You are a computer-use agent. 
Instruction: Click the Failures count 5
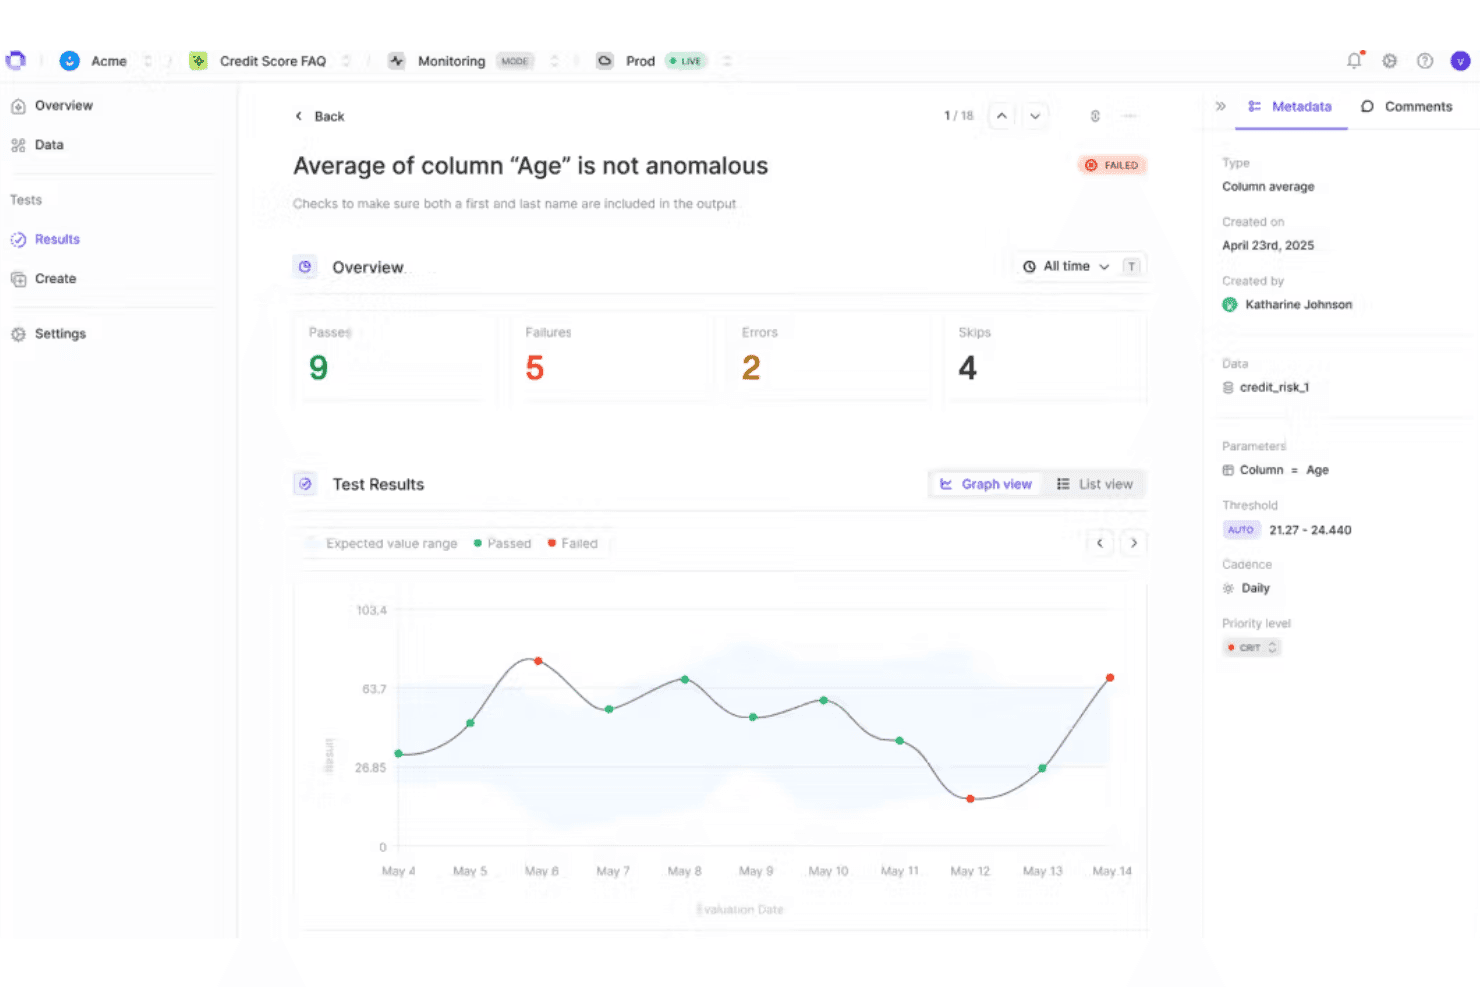535,368
